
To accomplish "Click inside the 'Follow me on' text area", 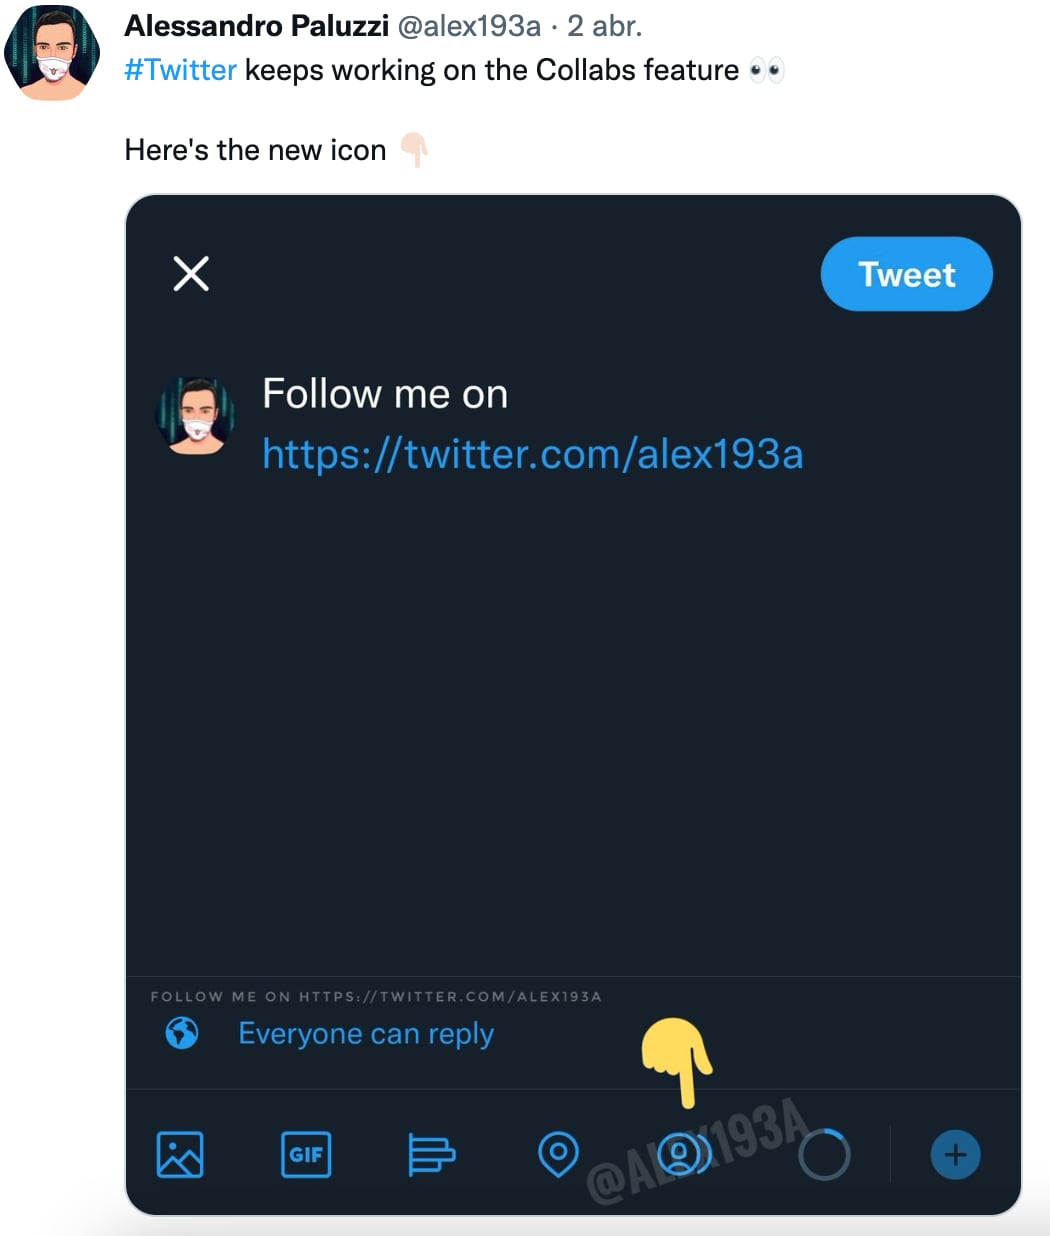I will (x=385, y=393).
